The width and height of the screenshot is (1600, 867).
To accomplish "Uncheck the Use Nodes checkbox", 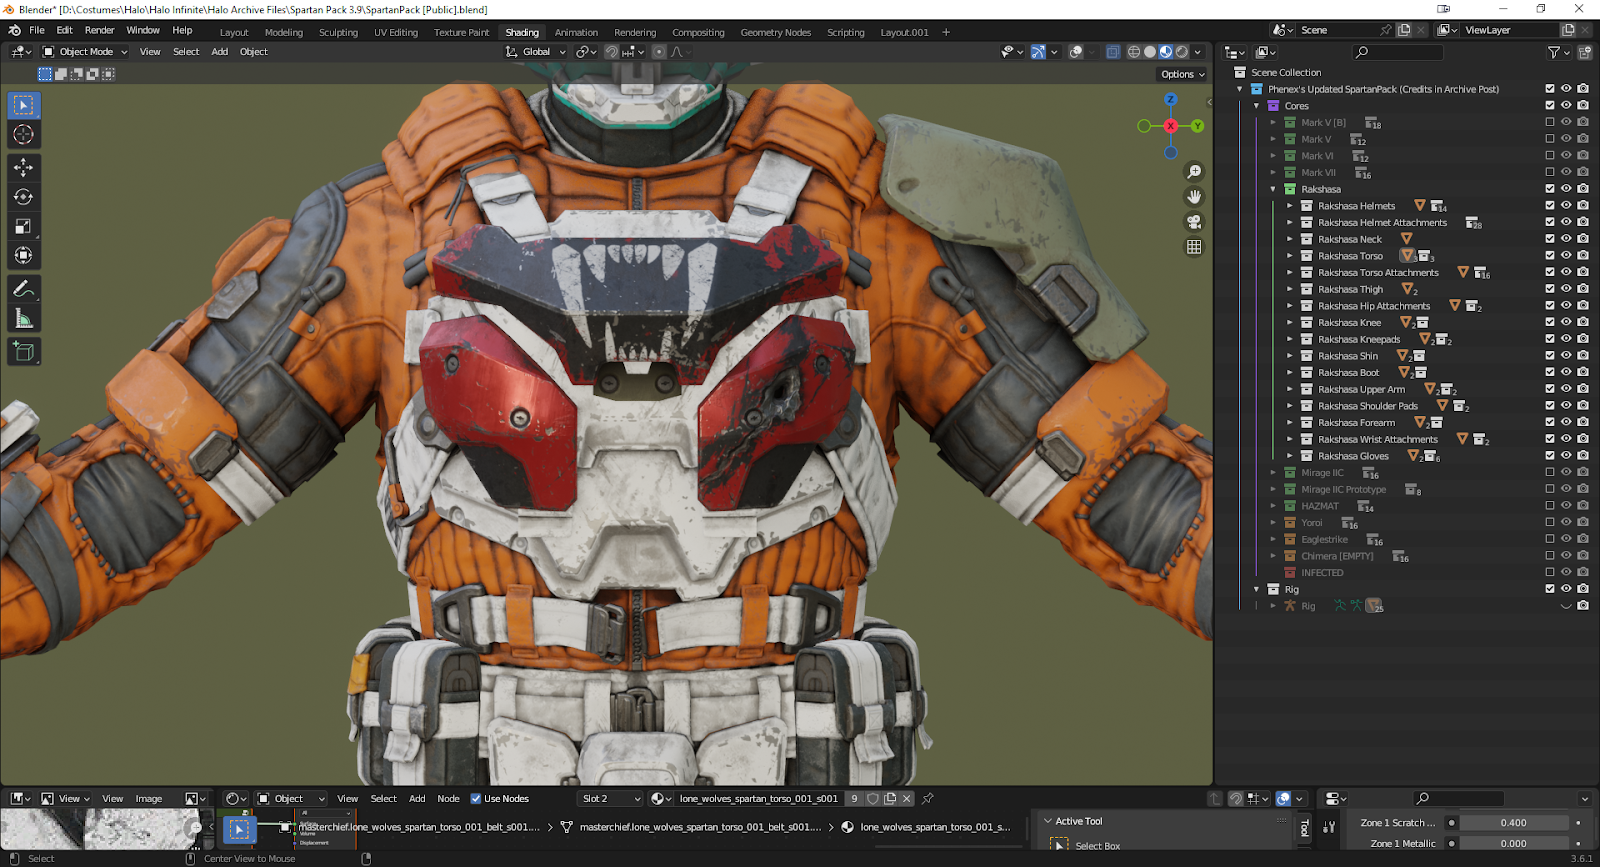I will [476, 799].
